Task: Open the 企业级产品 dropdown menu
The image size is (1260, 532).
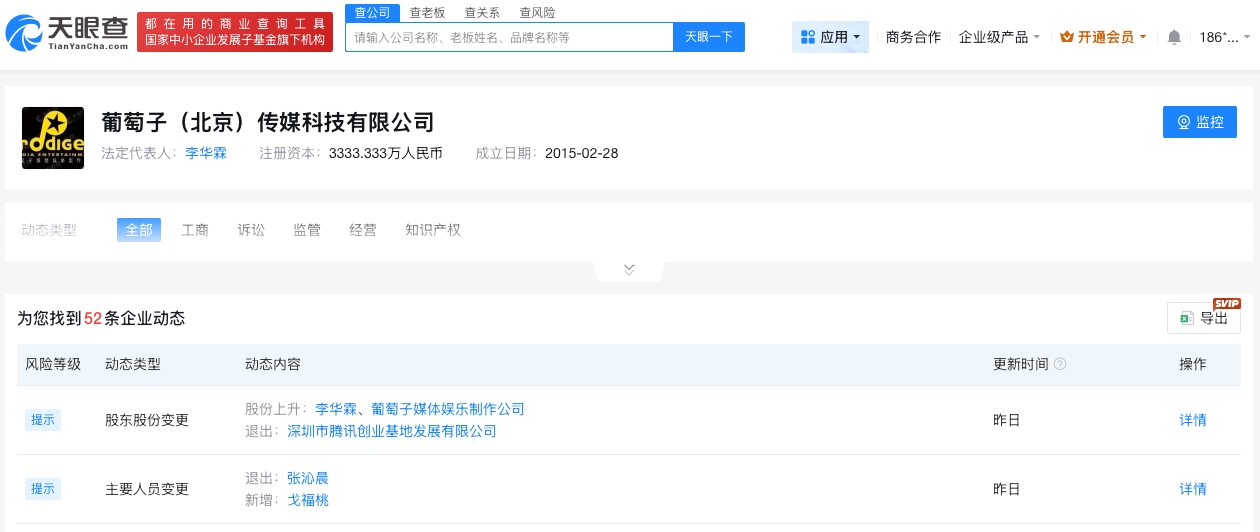Action: click(999, 37)
